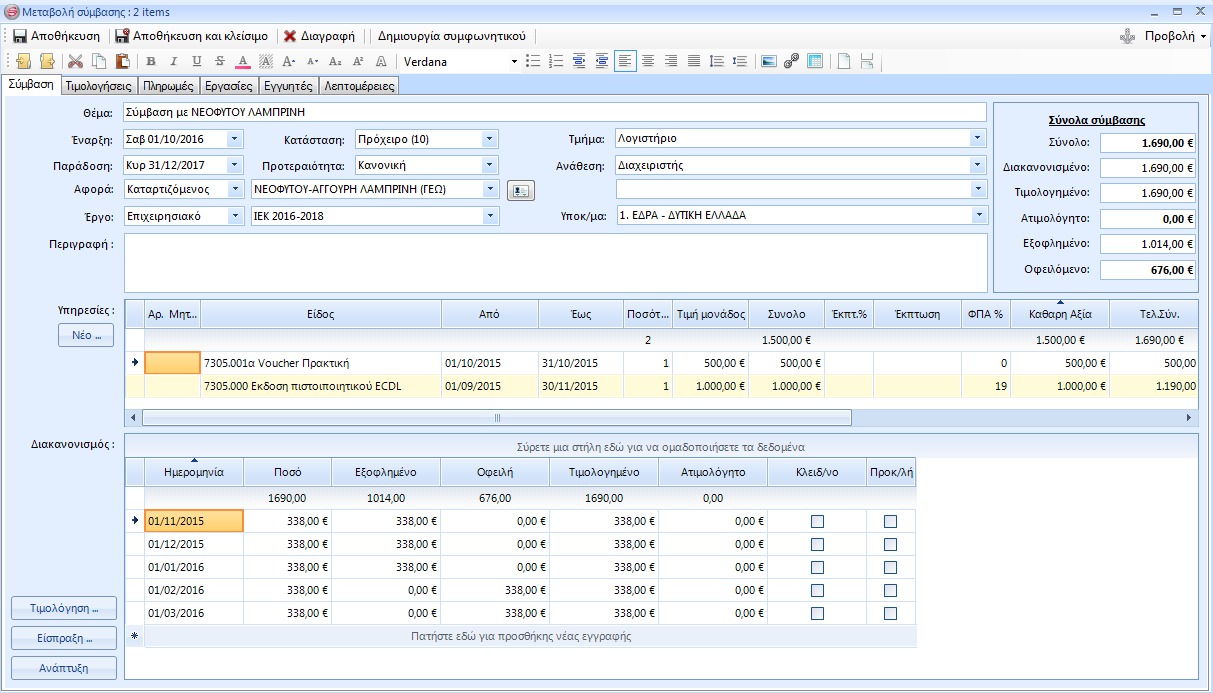Viewport: 1213px width, 693px height.
Task: Insert a table from the toolbar
Action: pyautogui.click(x=815, y=62)
